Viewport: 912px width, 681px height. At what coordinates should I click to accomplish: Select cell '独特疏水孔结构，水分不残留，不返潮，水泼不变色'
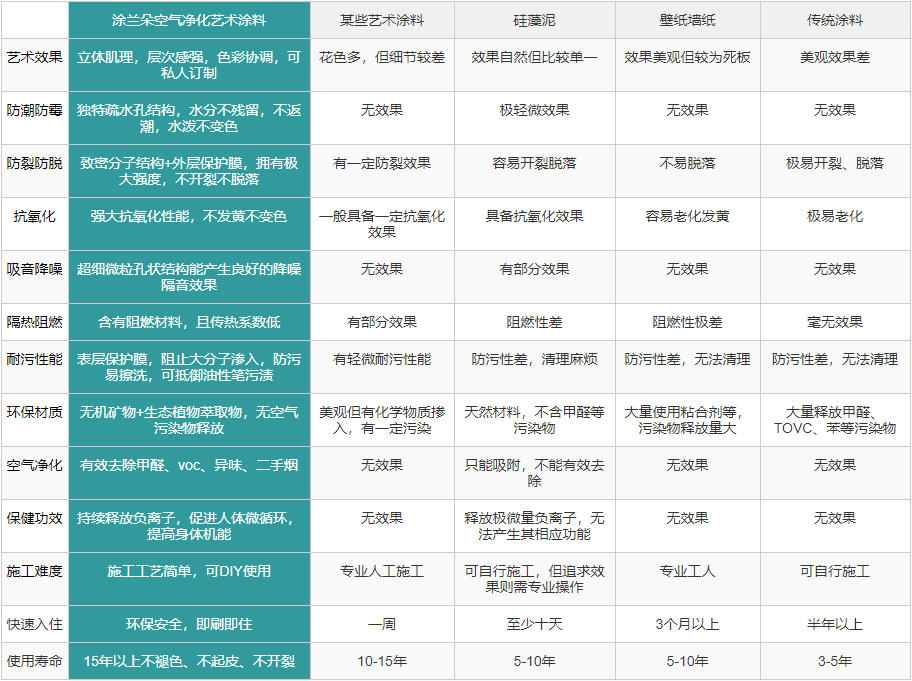(189, 118)
